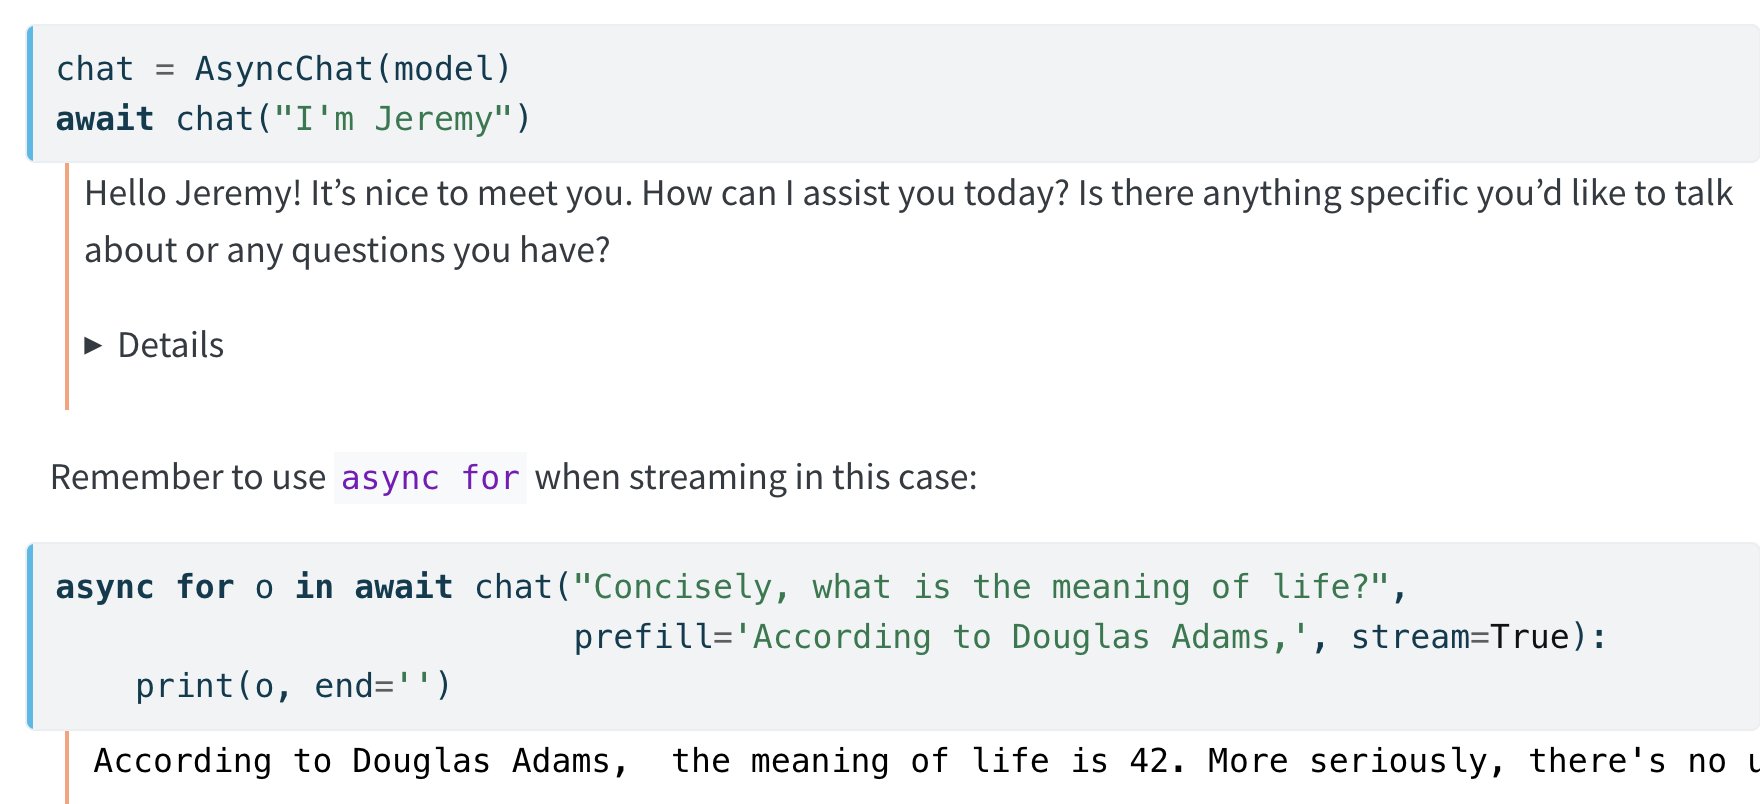The image size is (1760, 804).
Task: Click the bold 'async' keyword in second cell
Action: 105,587
